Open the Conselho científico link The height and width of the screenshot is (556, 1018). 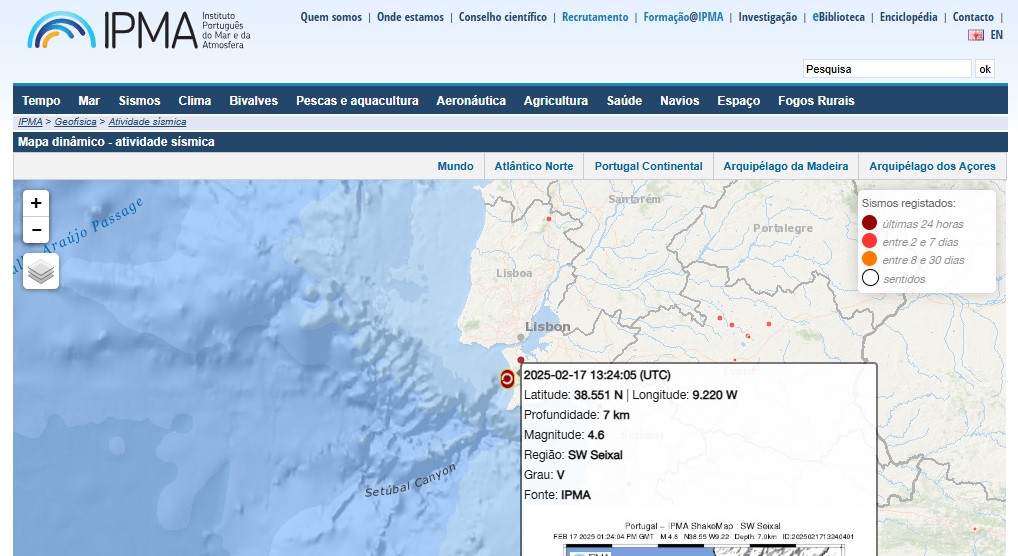point(503,17)
